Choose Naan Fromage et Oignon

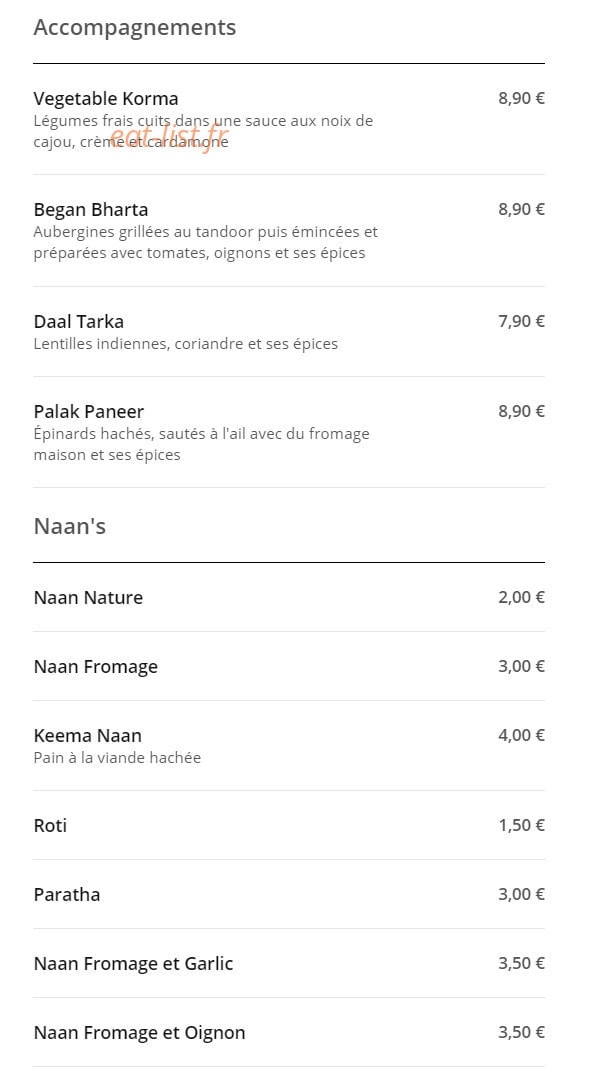139,1032
